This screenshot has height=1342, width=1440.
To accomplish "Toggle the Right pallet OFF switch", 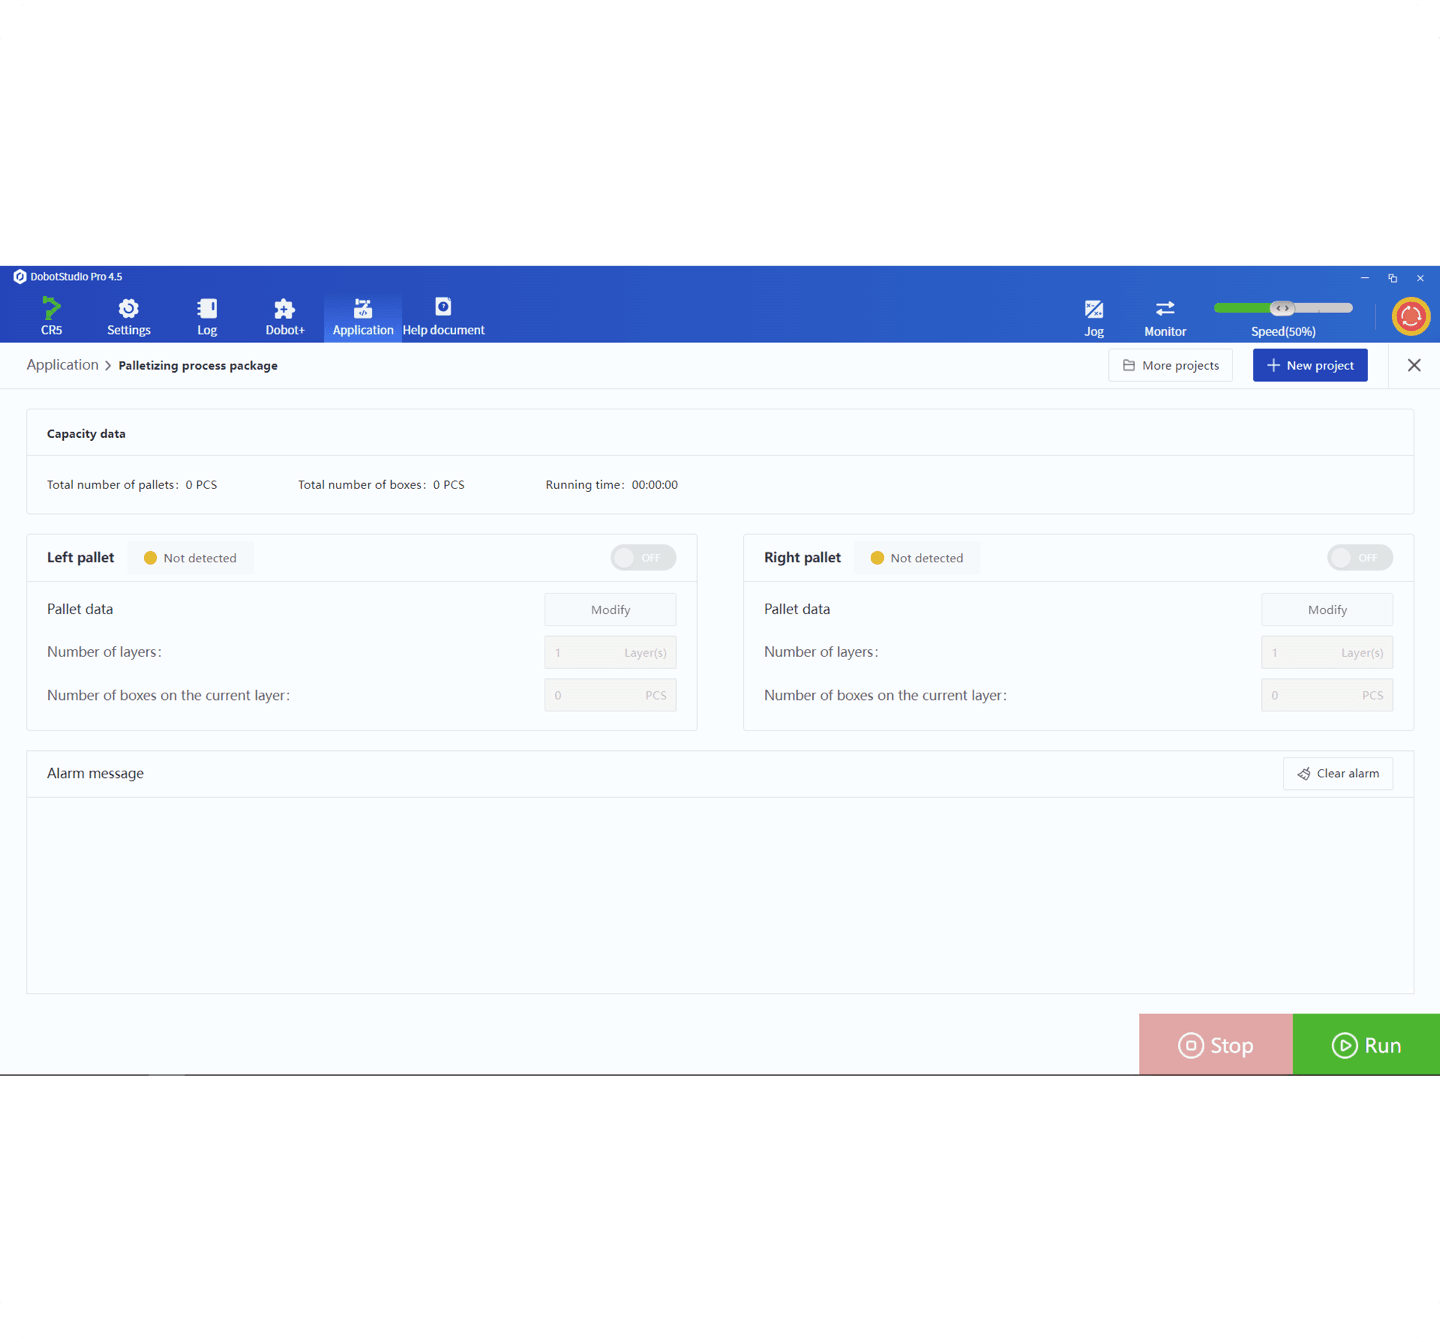I will pyautogui.click(x=1359, y=558).
